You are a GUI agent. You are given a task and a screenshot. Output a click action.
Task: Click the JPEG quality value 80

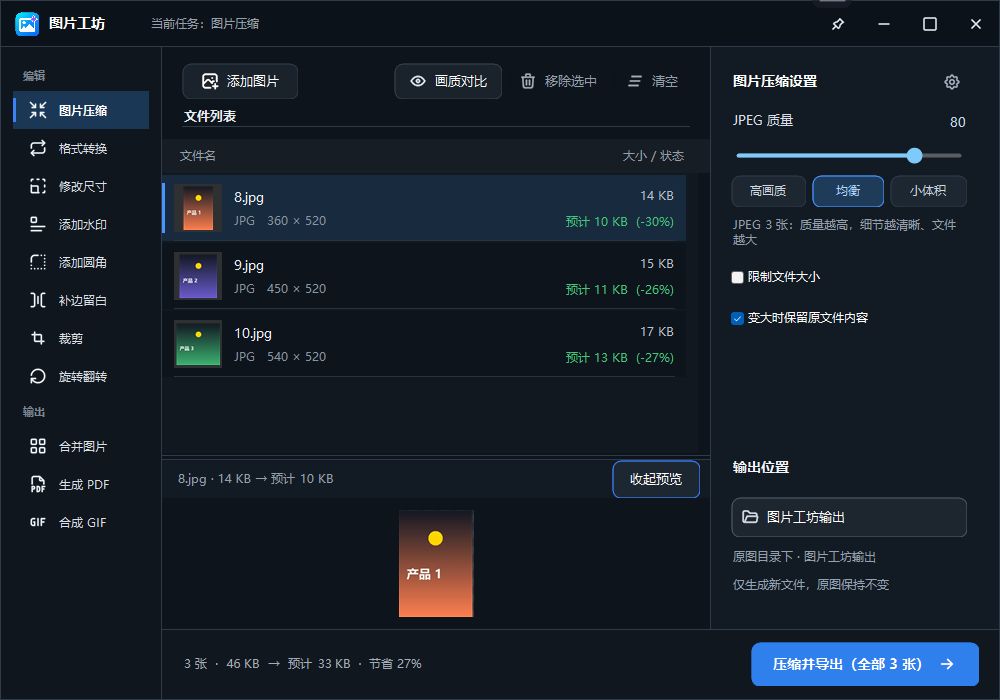957,122
